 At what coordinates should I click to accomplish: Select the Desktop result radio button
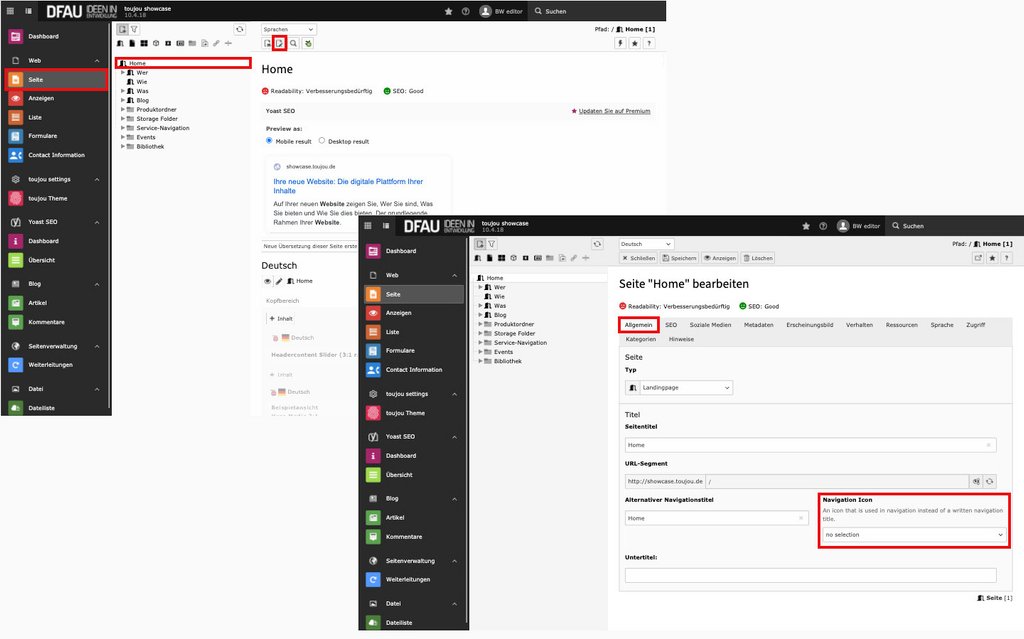(x=322, y=141)
